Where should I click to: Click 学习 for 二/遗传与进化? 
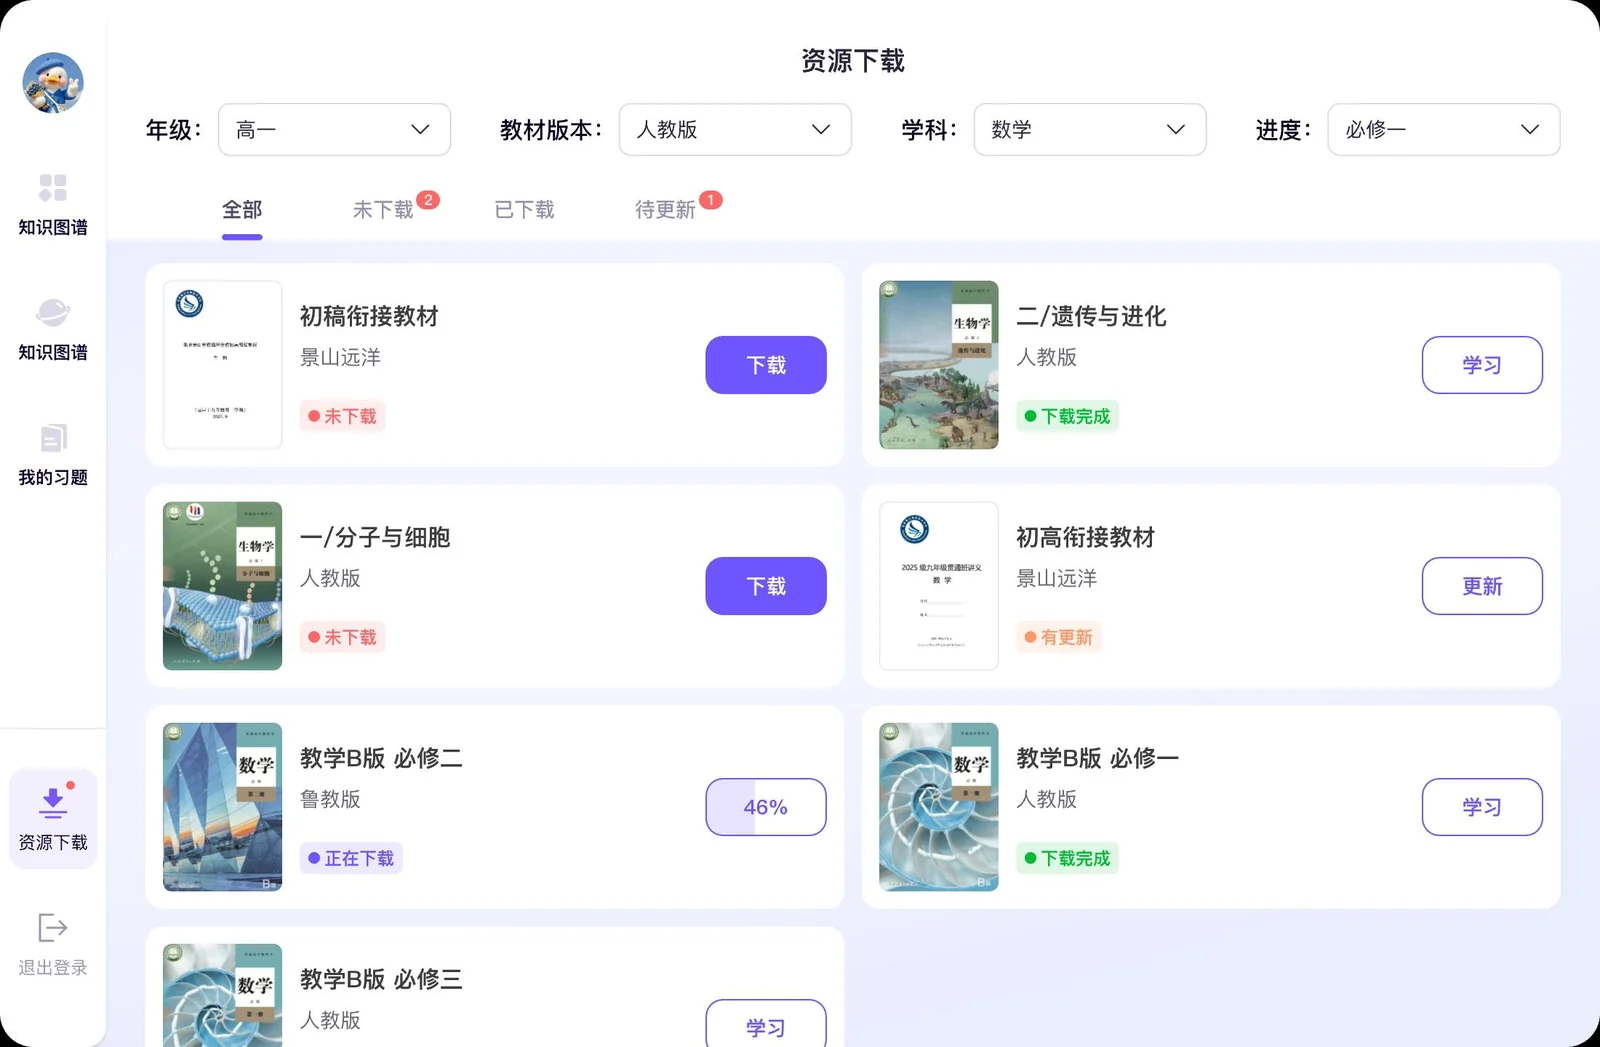[1482, 365]
